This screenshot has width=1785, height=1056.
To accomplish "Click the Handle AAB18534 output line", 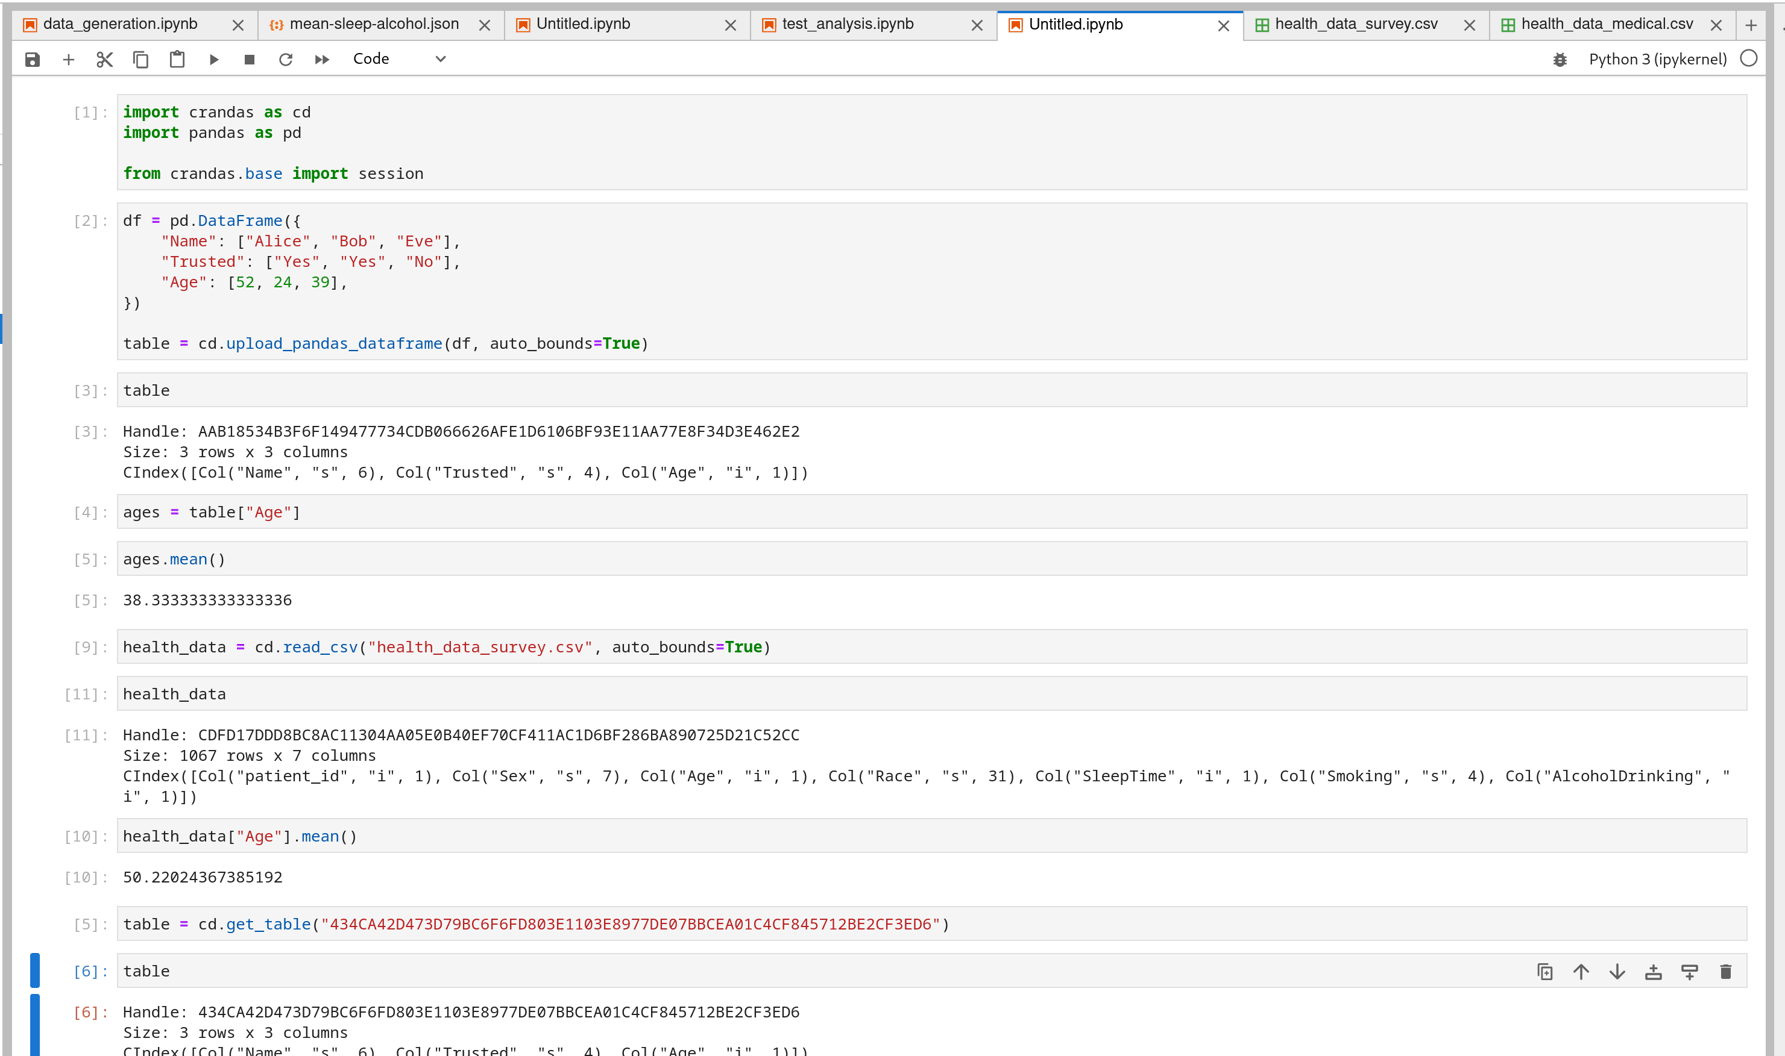I will coord(461,431).
